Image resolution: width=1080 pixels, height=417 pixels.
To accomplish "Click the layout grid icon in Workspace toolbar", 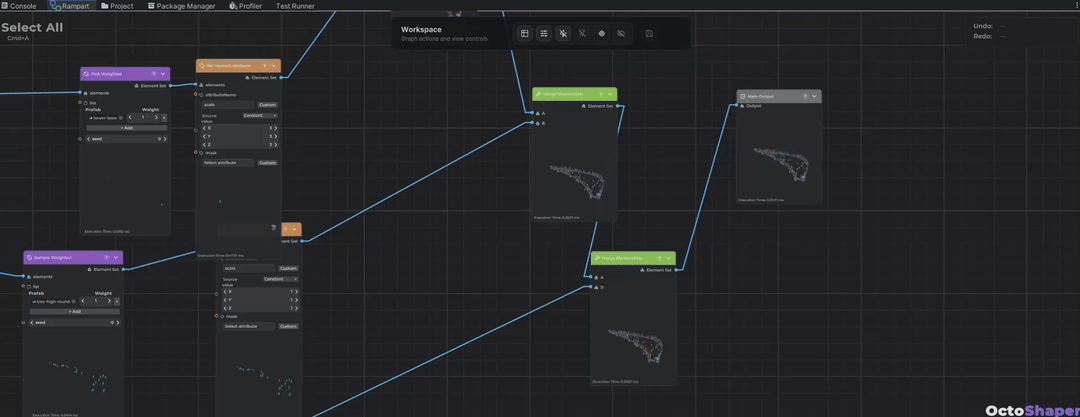I will point(524,33).
